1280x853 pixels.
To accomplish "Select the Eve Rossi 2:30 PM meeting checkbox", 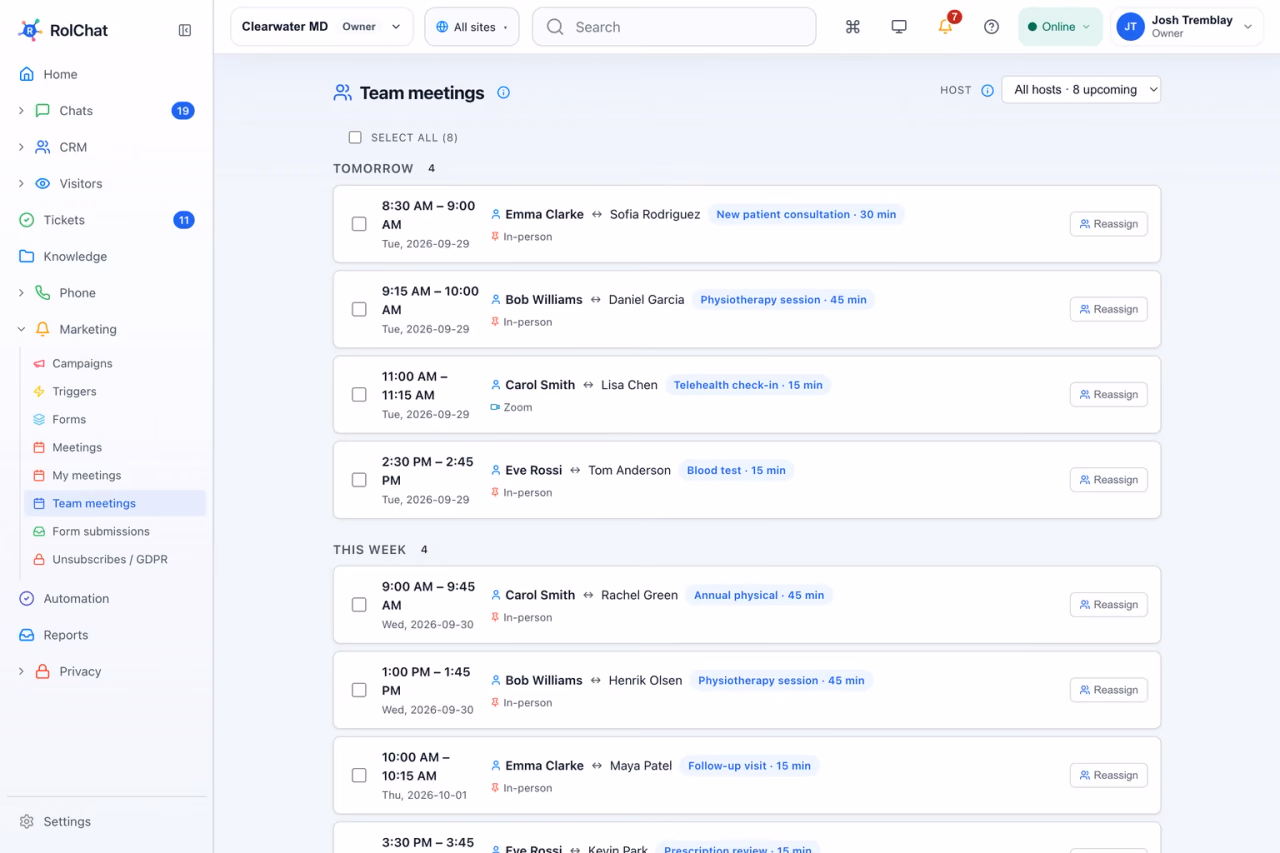I will tap(359, 480).
